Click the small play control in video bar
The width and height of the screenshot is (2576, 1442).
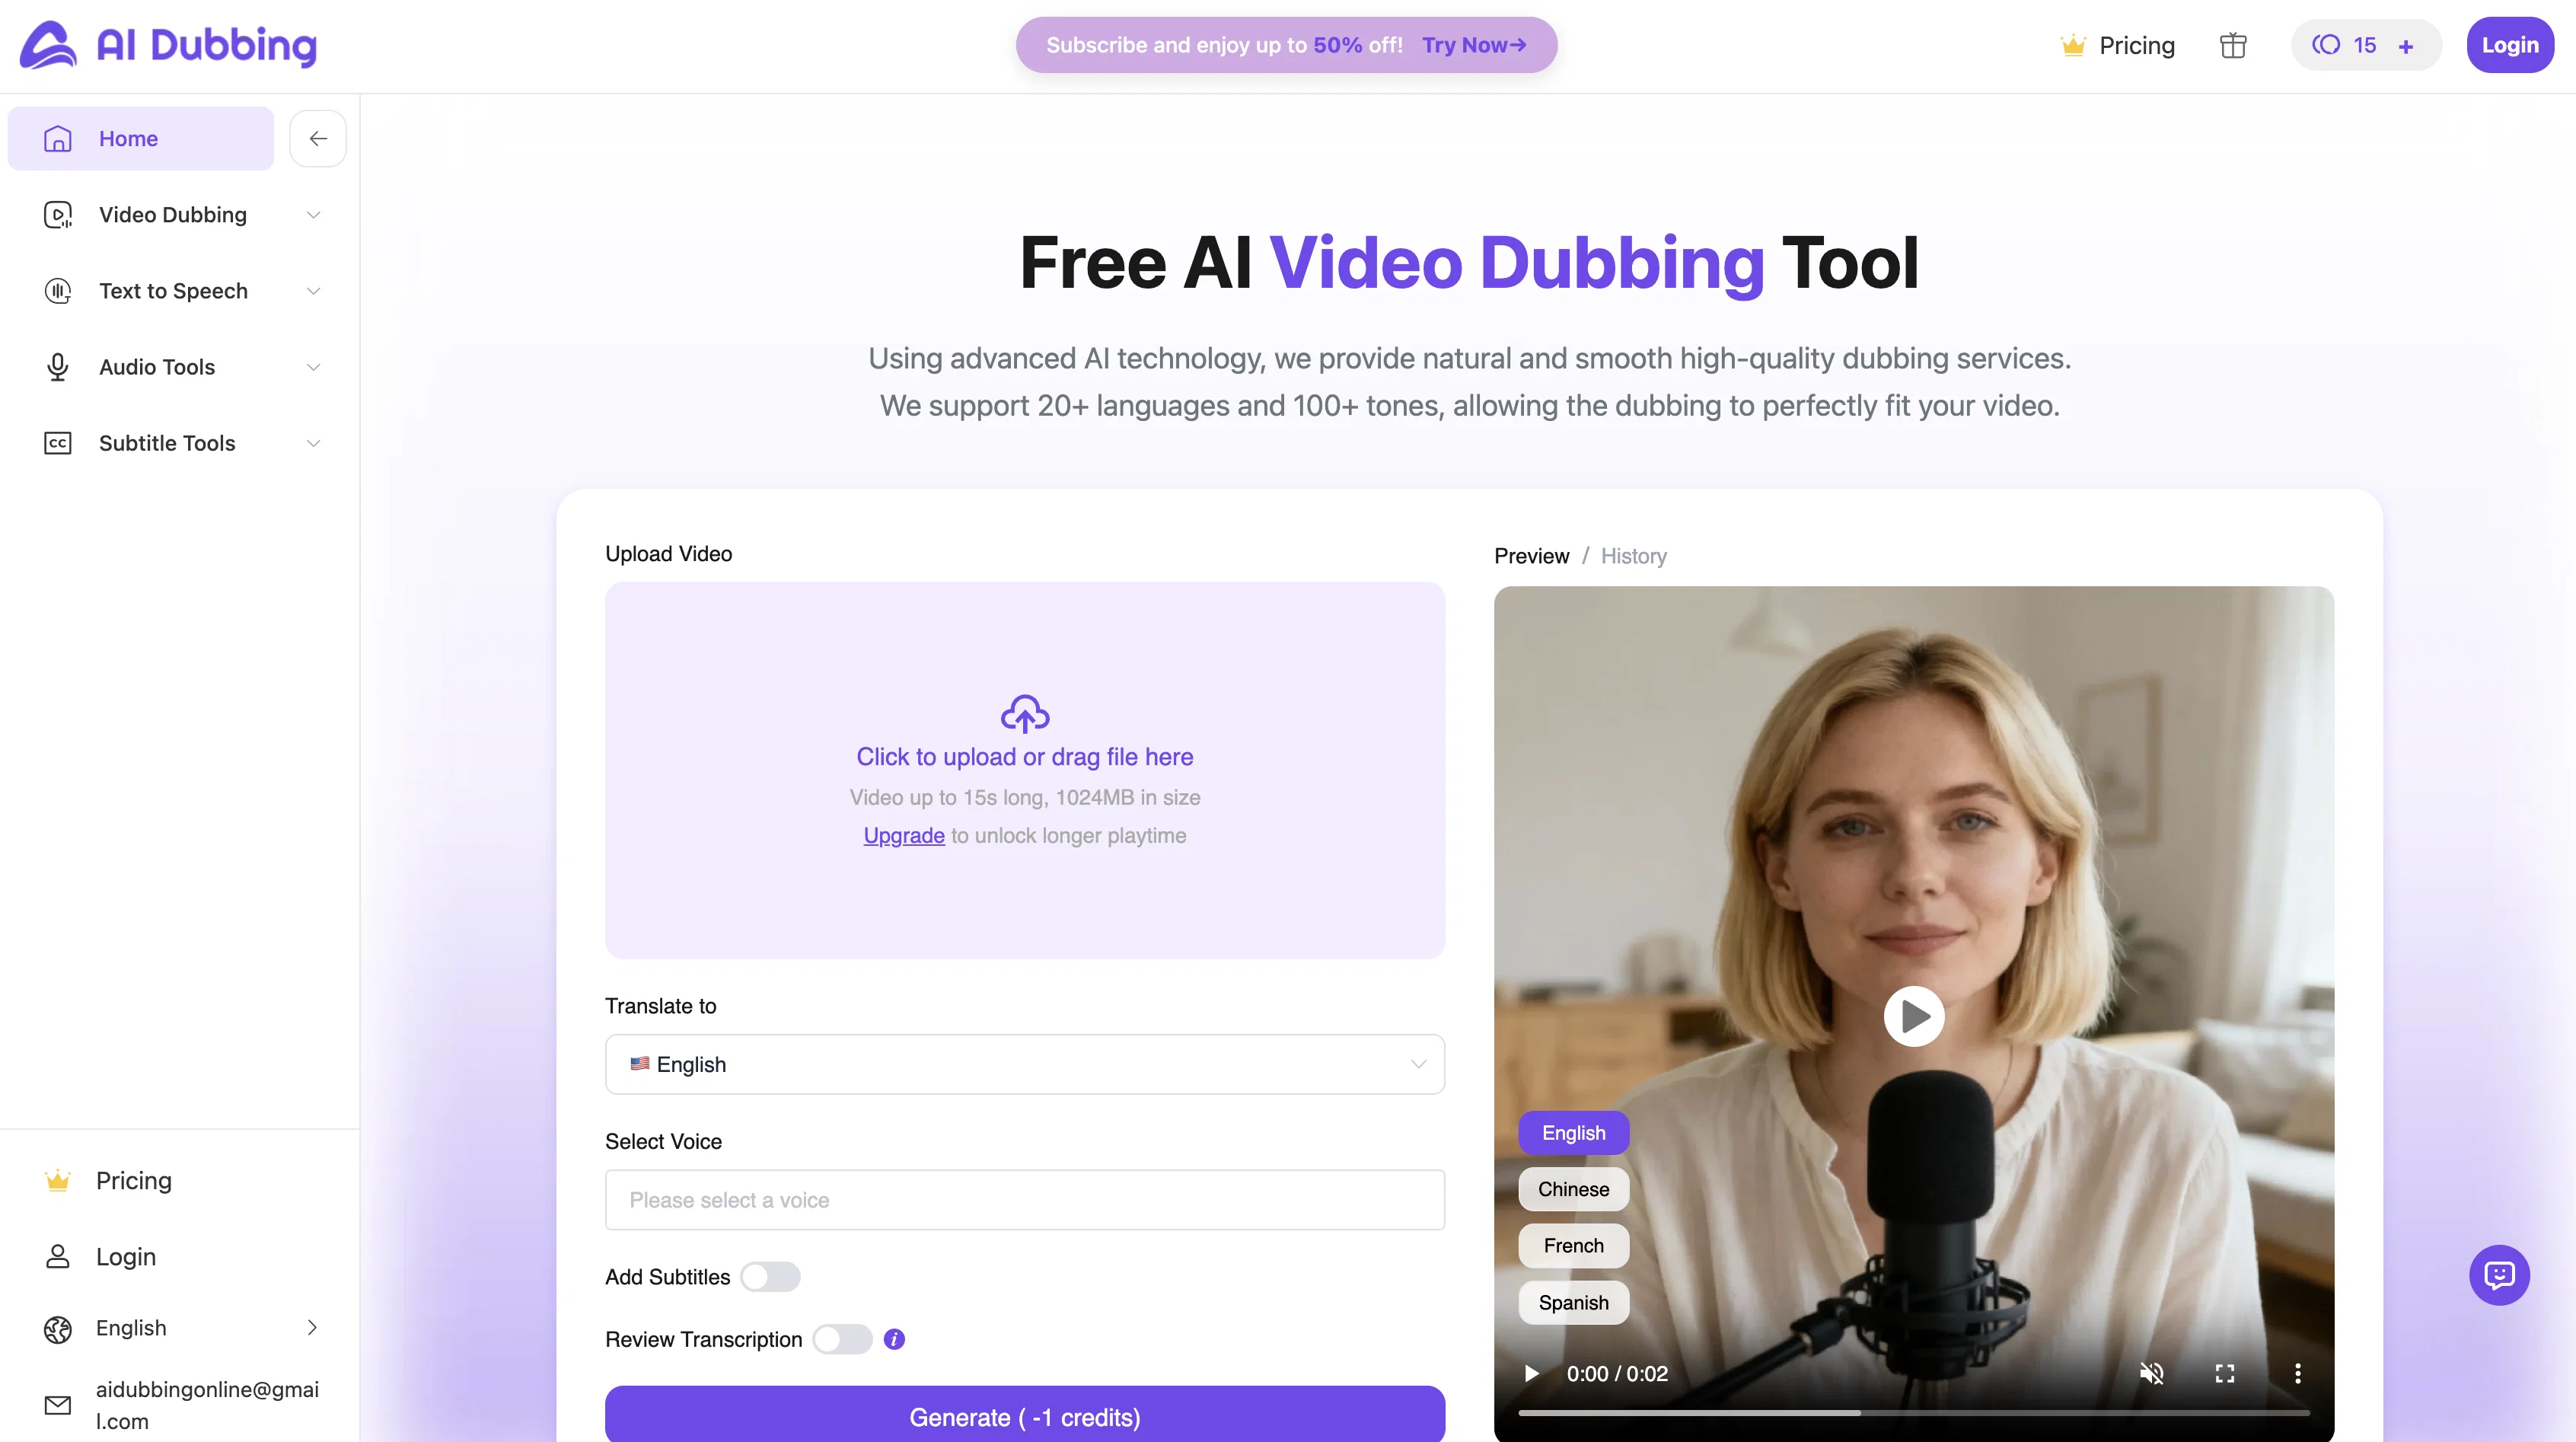(x=1531, y=1373)
